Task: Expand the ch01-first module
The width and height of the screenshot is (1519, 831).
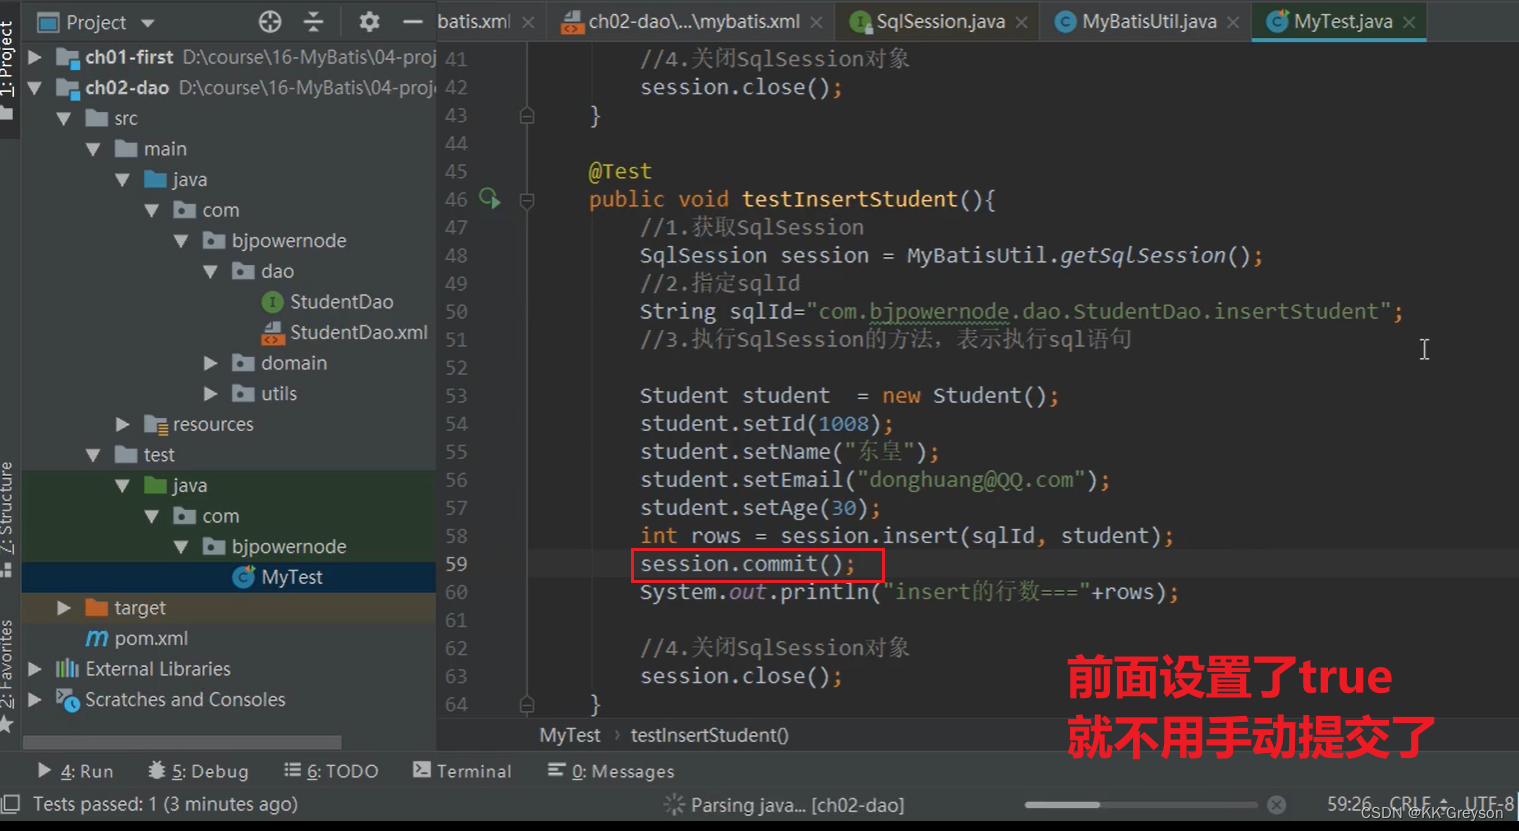Action: pos(35,57)
